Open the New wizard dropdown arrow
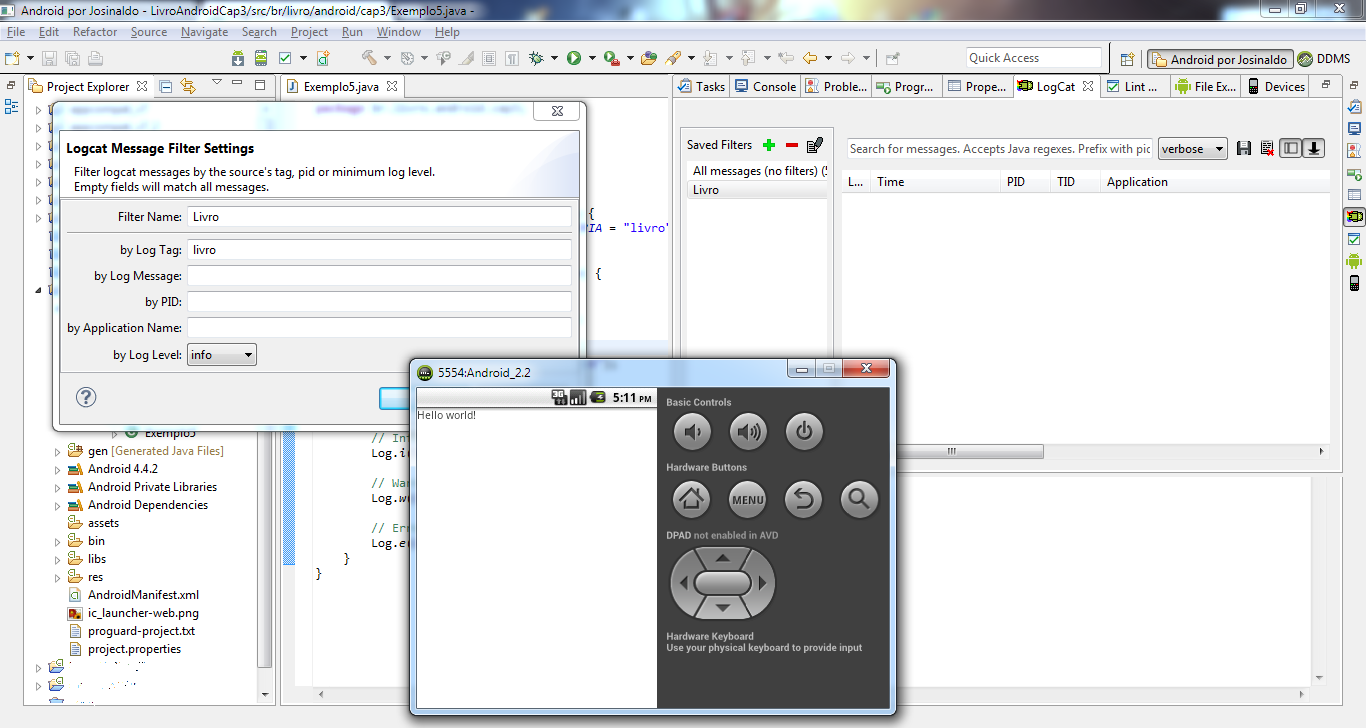The height and width of the screenshot is (728, 1366). (x=30, y=58)
